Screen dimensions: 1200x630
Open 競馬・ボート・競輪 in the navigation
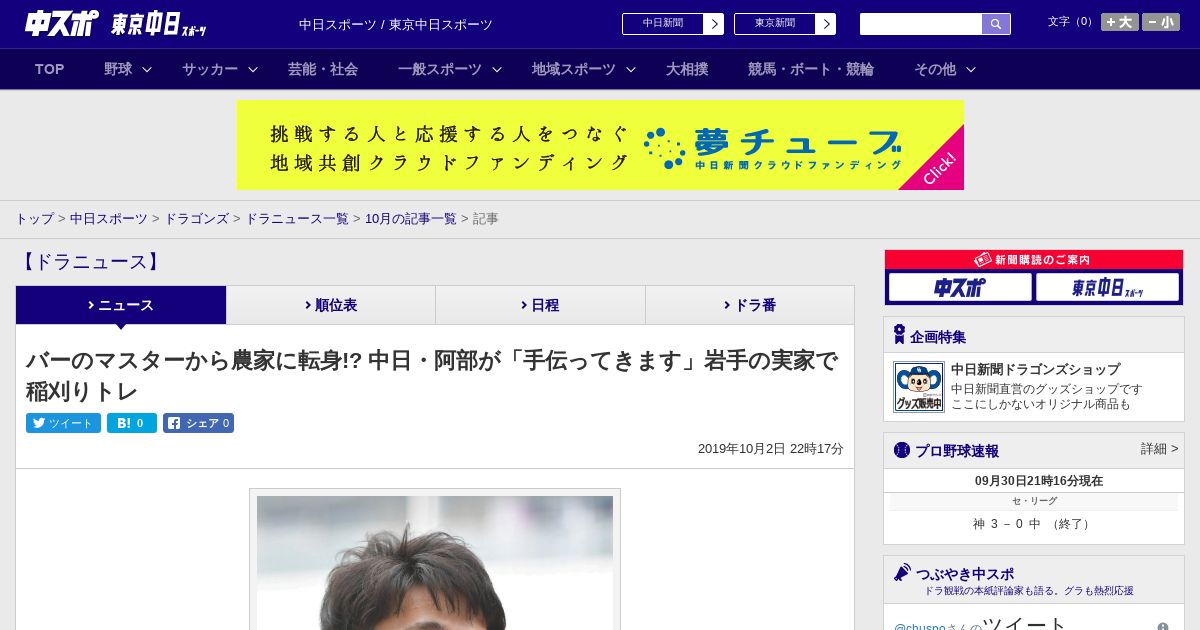pos(811,69)
